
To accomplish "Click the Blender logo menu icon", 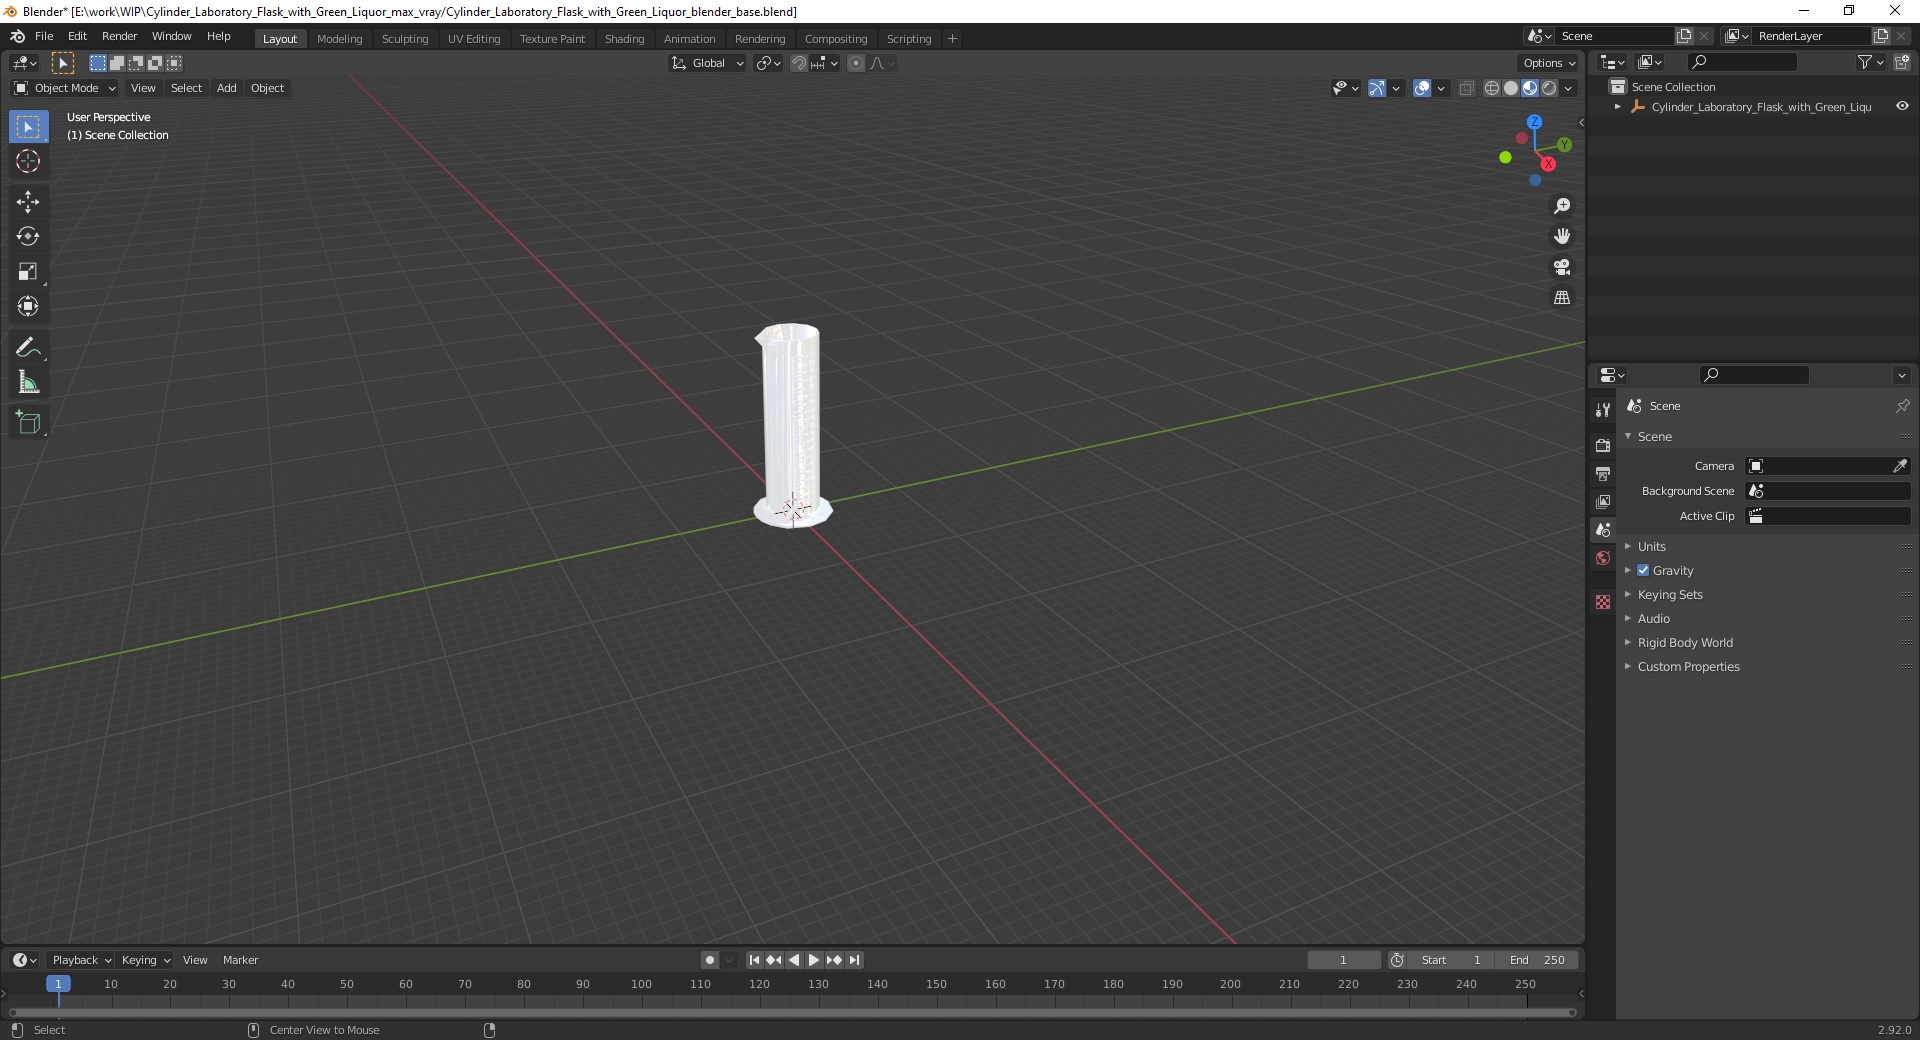I will 17,36.
